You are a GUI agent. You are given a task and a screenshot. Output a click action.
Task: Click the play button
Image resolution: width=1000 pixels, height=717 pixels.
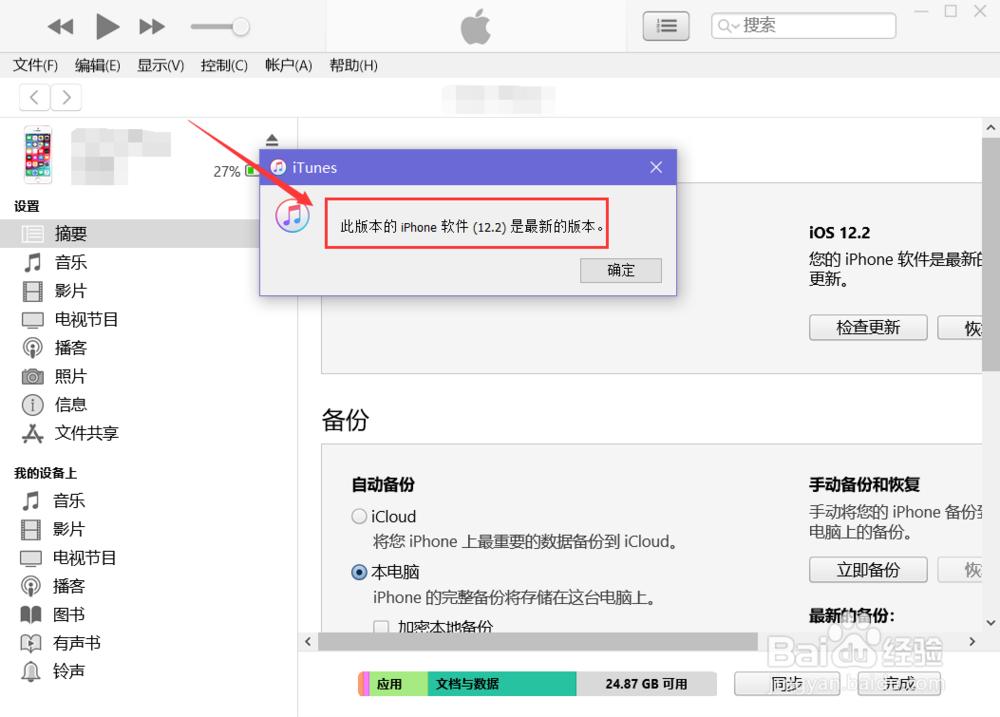tap(107, 27)
